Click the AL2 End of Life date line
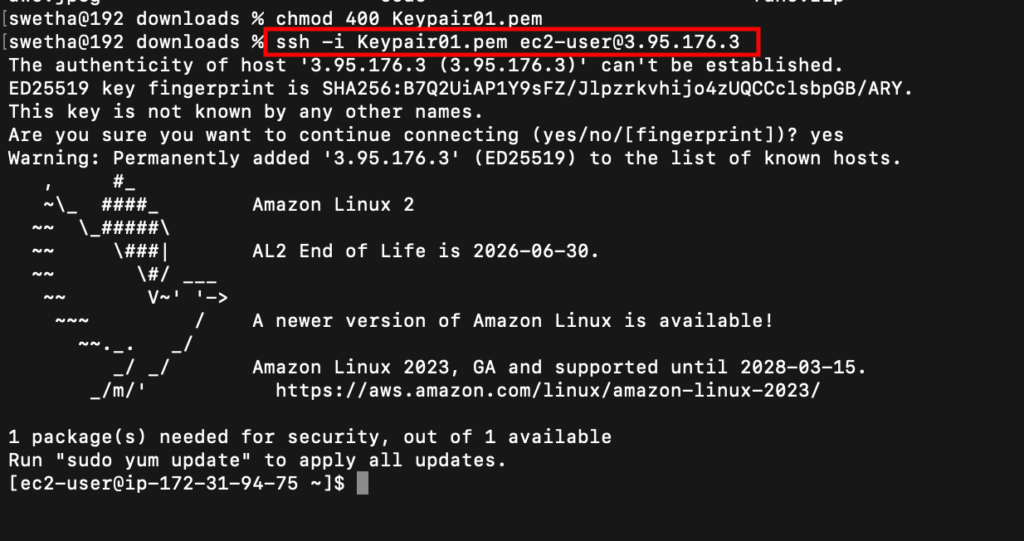Viewport: 1024px width, 541px height. tap(426, 252)
